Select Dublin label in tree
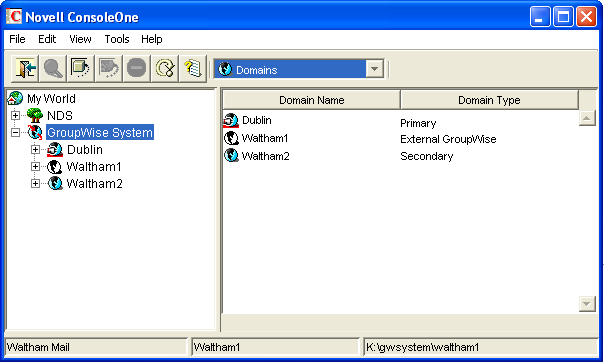This screenshot has height=362, width=604. point(85,149)
